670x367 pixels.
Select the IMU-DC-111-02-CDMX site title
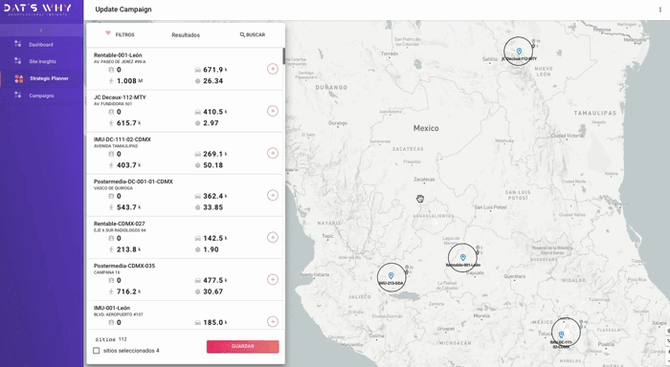point(122,139)
